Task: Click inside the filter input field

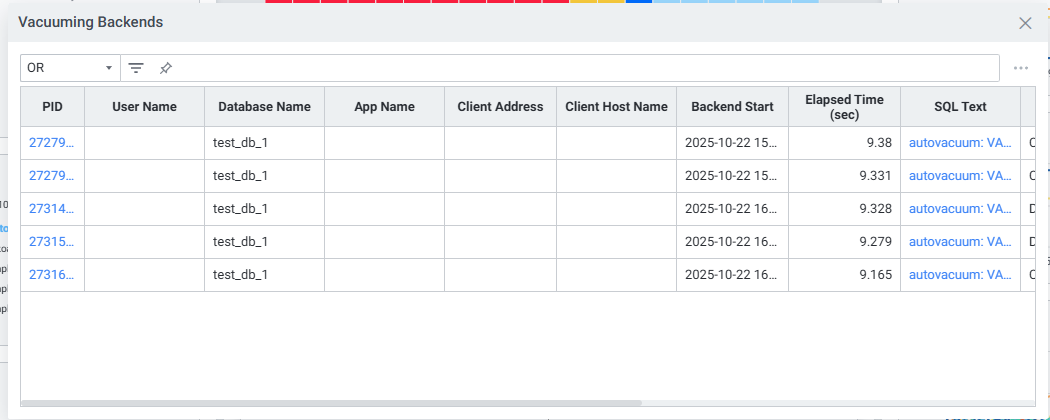Action: pos(580,68)
